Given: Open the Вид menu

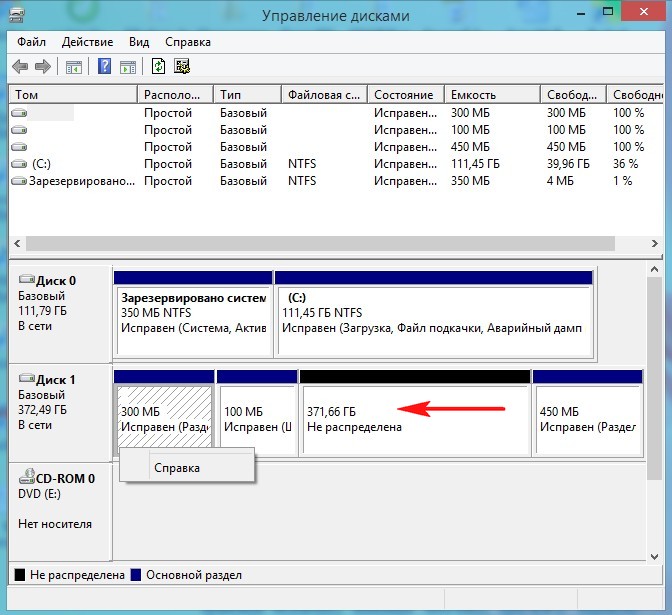Looking at the screenshot, I should [x=139, y=42].
